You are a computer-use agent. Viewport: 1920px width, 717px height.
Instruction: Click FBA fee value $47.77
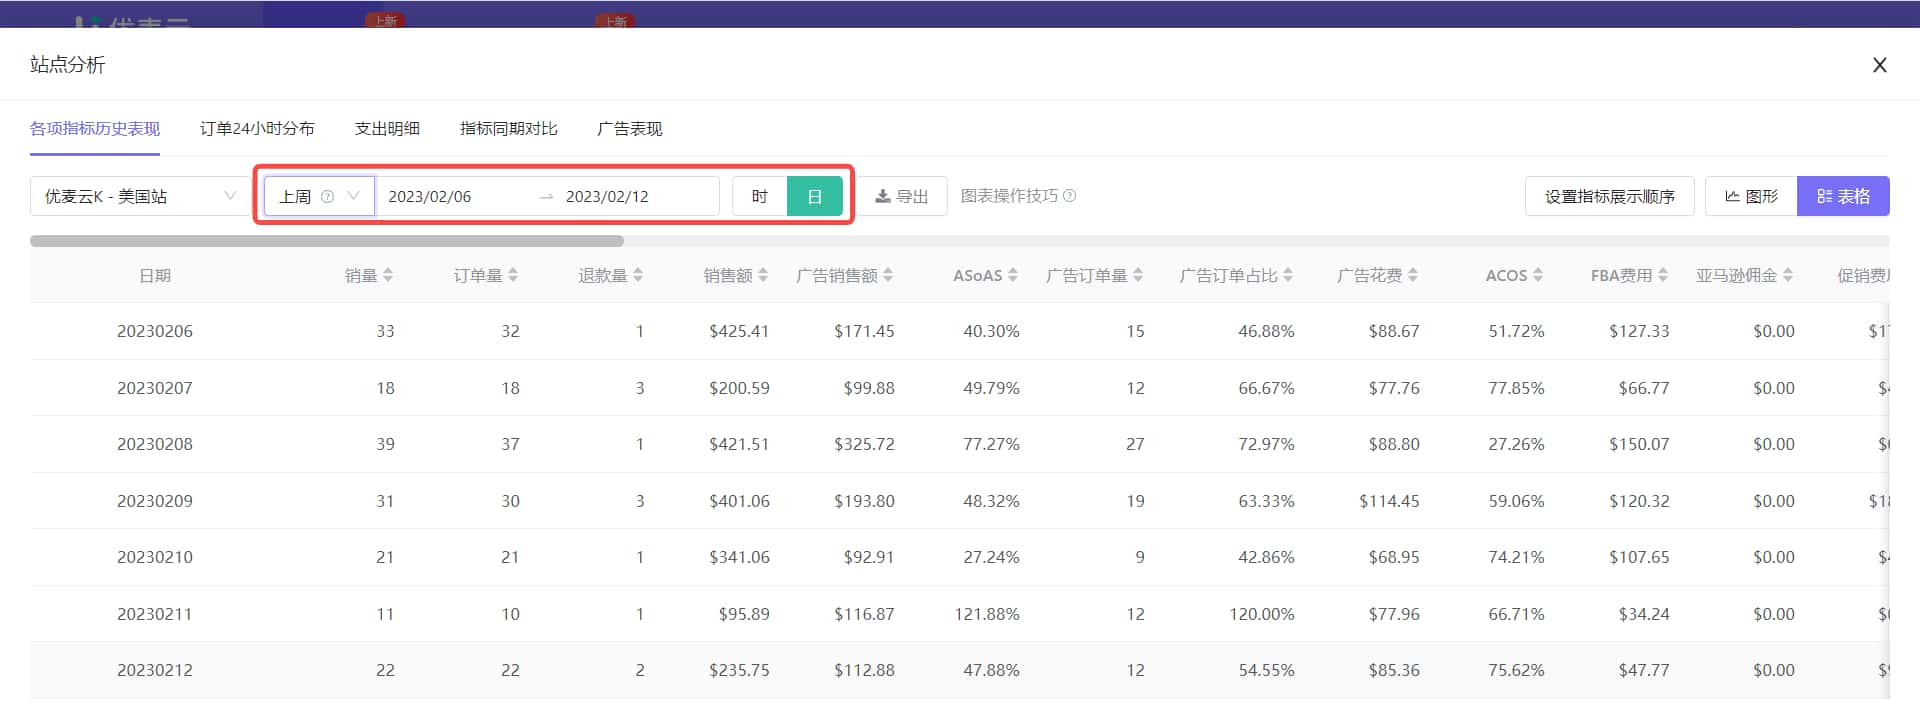1644,670
